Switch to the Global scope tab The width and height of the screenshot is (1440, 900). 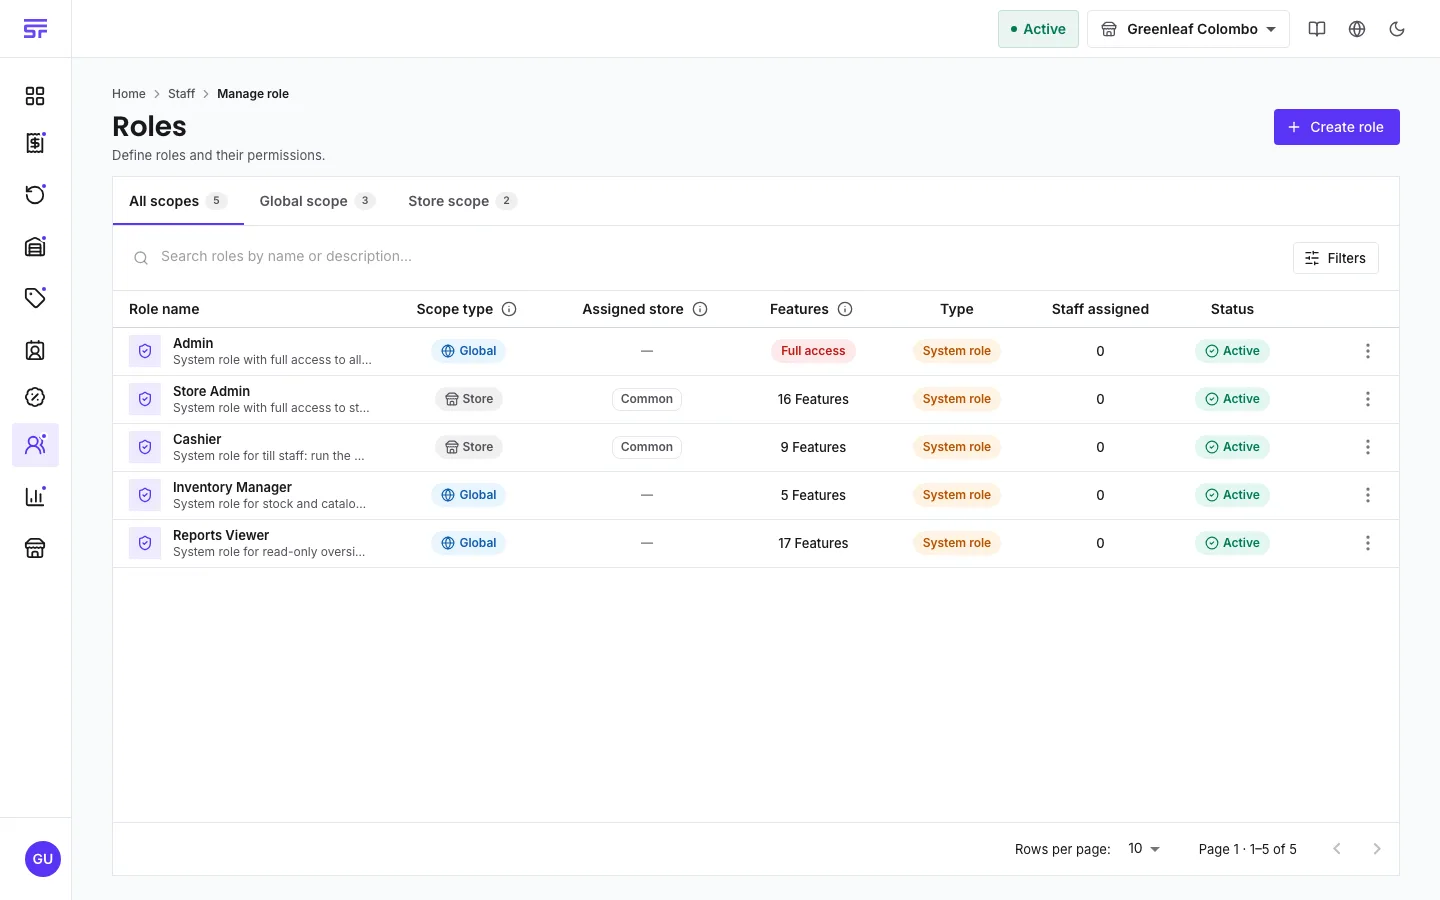pos(317,201)
